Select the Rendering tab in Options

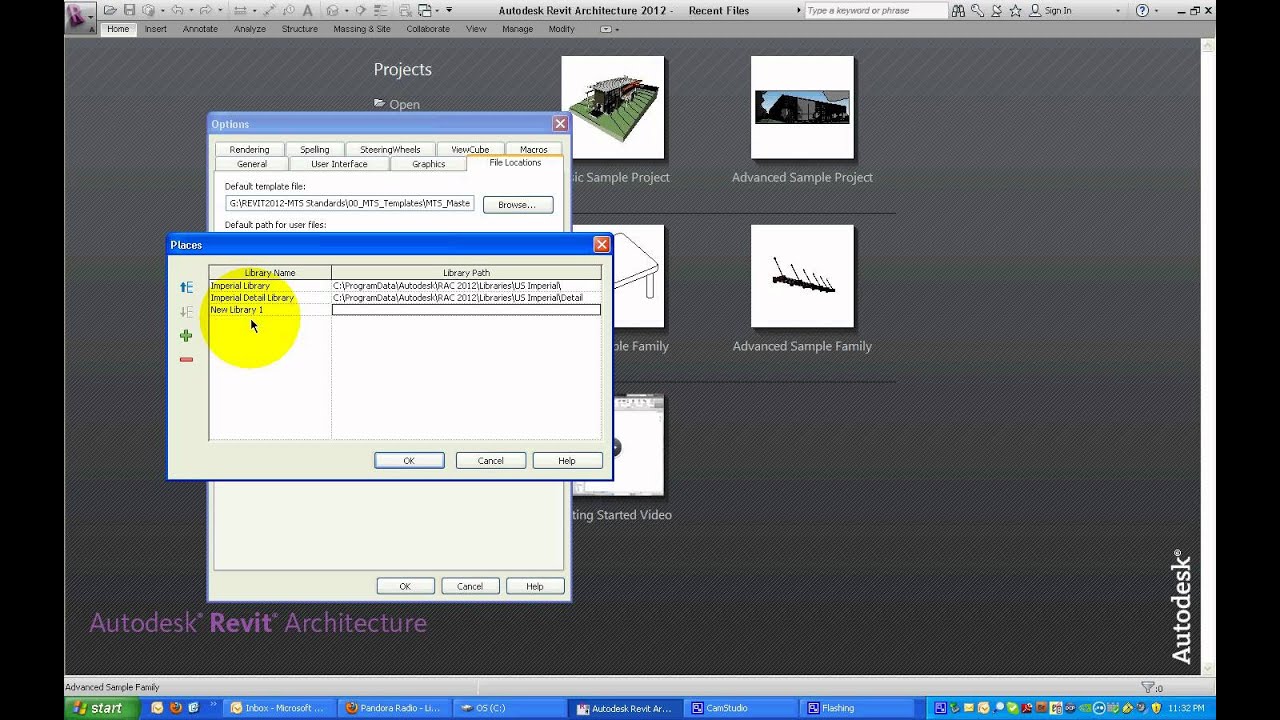click(x=249, y=150)
